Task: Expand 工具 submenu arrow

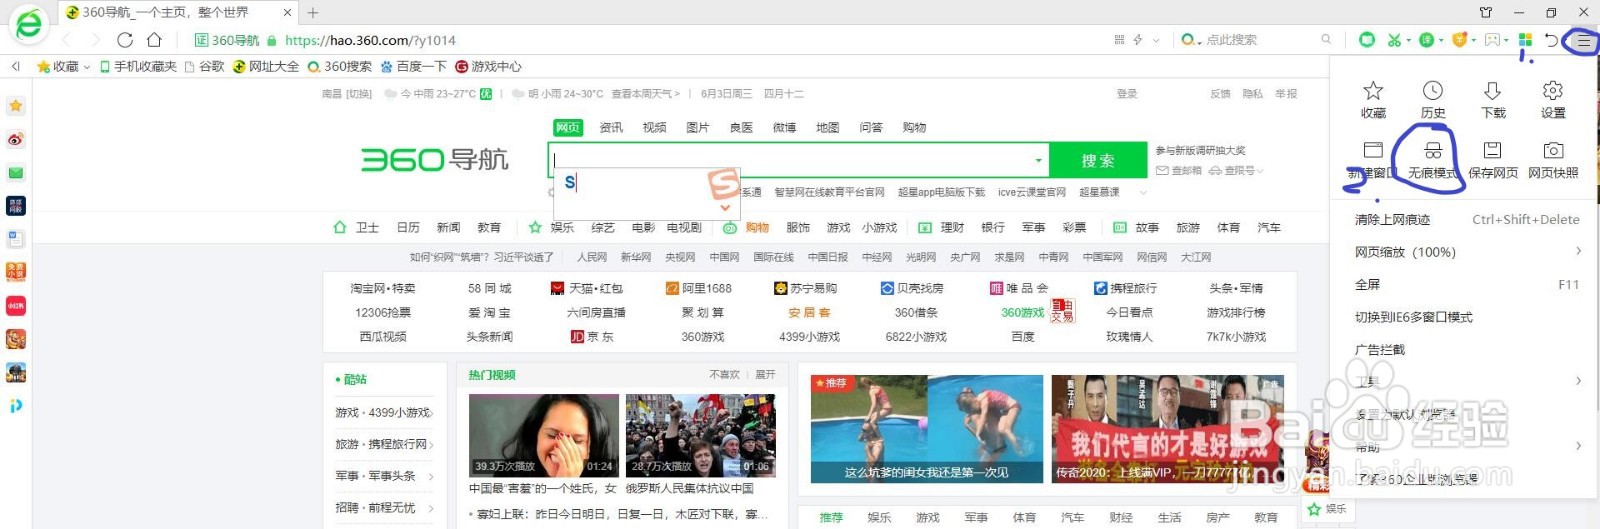Action: 1579,381
